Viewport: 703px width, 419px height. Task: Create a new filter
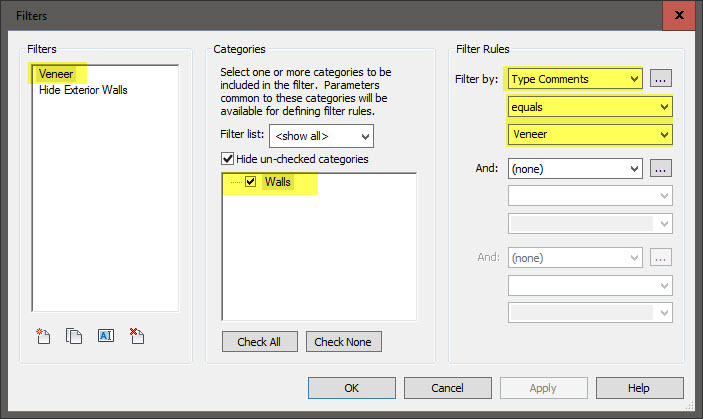point(43,336)
